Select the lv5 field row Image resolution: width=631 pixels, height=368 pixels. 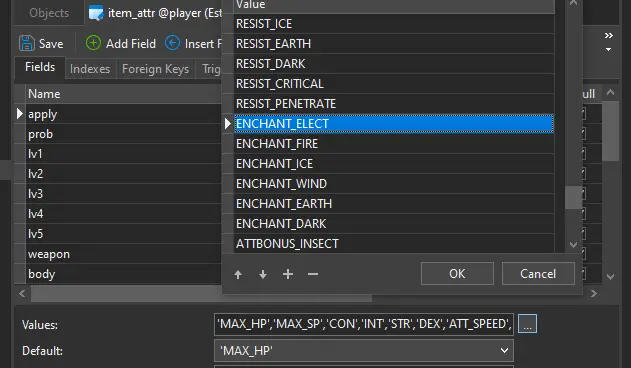coord(124,234)
